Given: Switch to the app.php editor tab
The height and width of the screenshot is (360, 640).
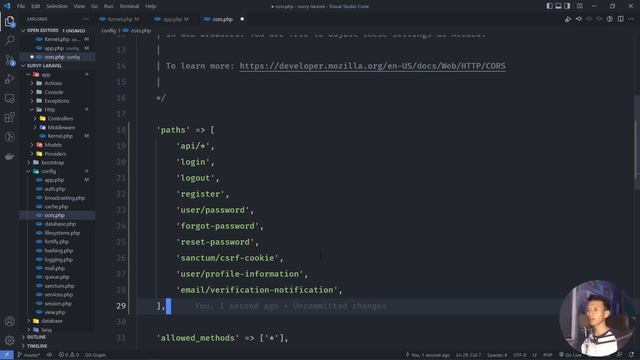Looking at the screenshot, I should [172, 19].
